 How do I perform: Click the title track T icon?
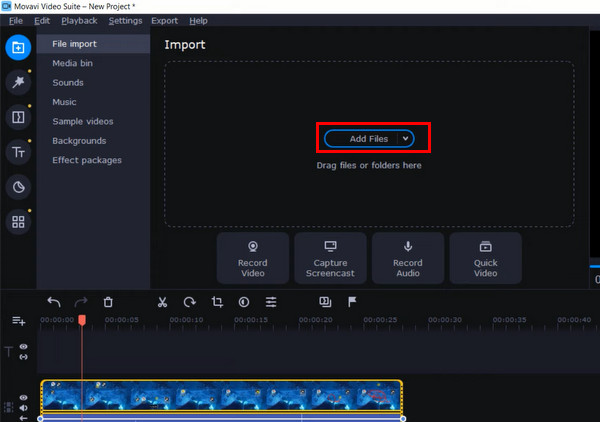pyautogui.click(x=9, y=351)
